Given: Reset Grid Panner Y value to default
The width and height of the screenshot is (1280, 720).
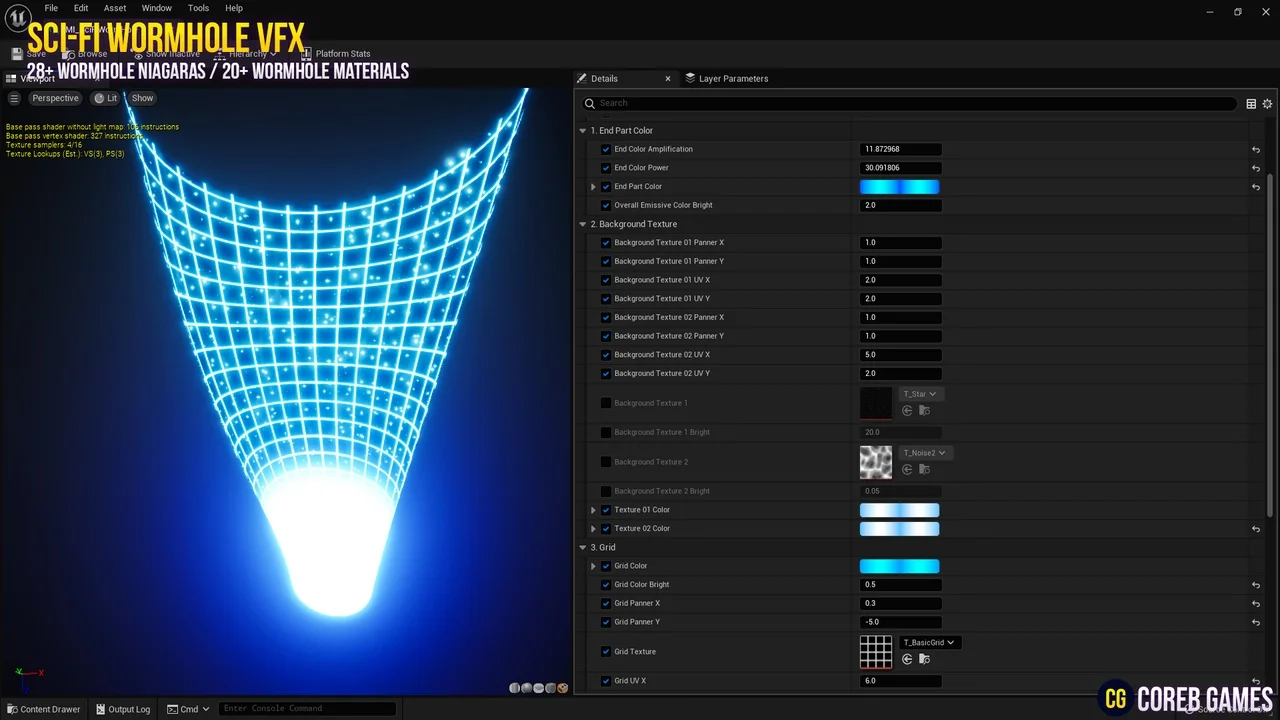Looking at the screenshot, I should pos(1255,622).
